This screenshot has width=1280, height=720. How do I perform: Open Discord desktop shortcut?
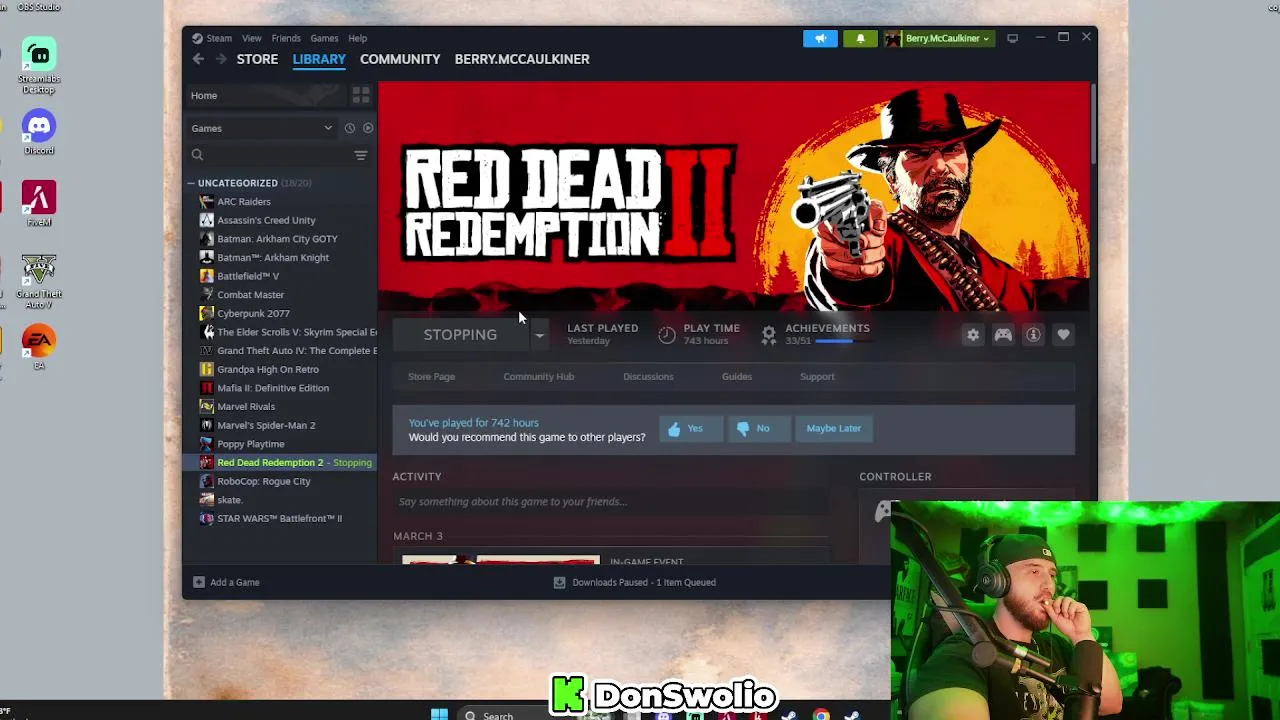[39, 132]
